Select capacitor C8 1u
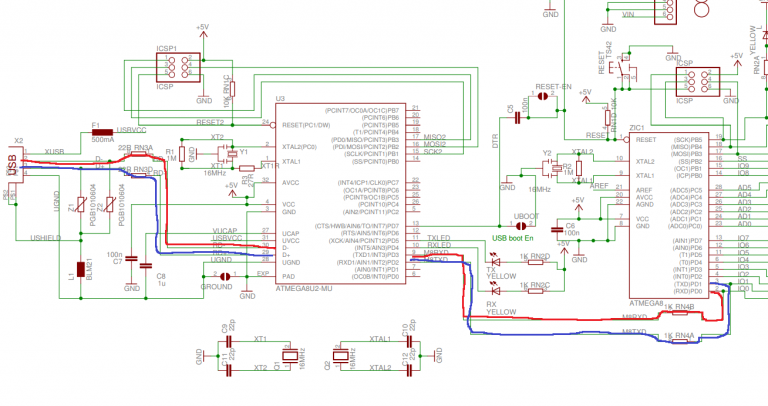The height and width of the screenshot is (406, 768). coord(145,265)
